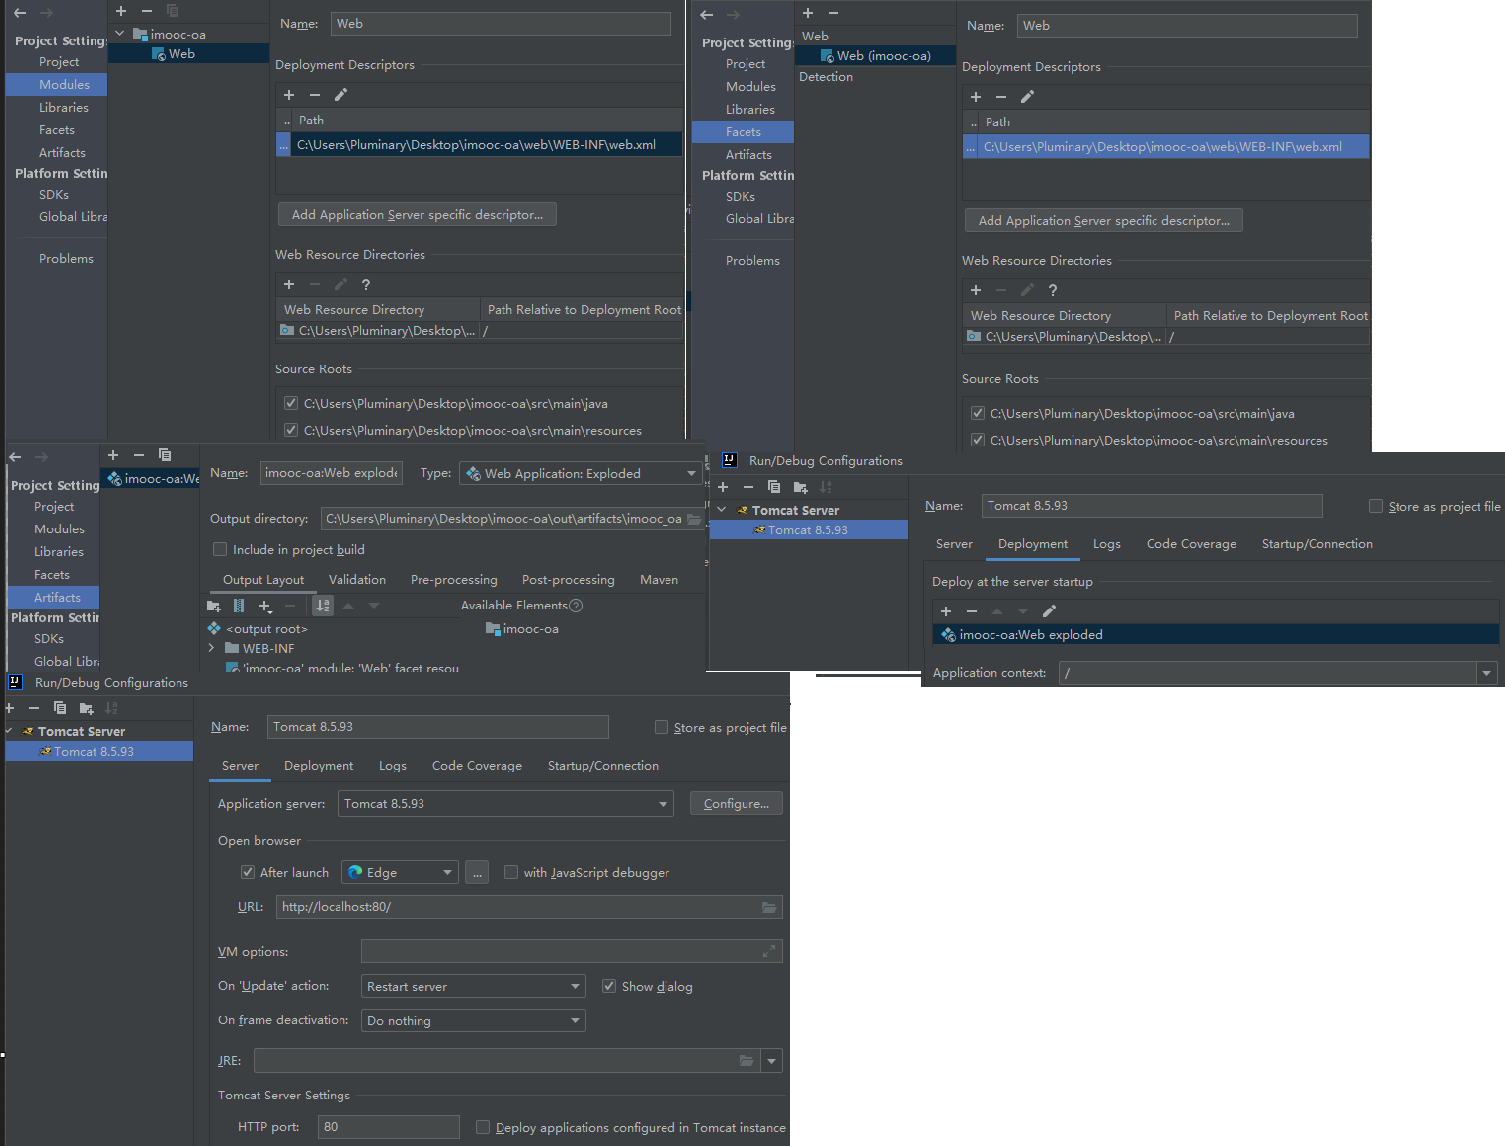Viewport: 1505px width, 1146px height.
Task: Check Store as project file in Deployment-tab window
Action: point(1376,506)
